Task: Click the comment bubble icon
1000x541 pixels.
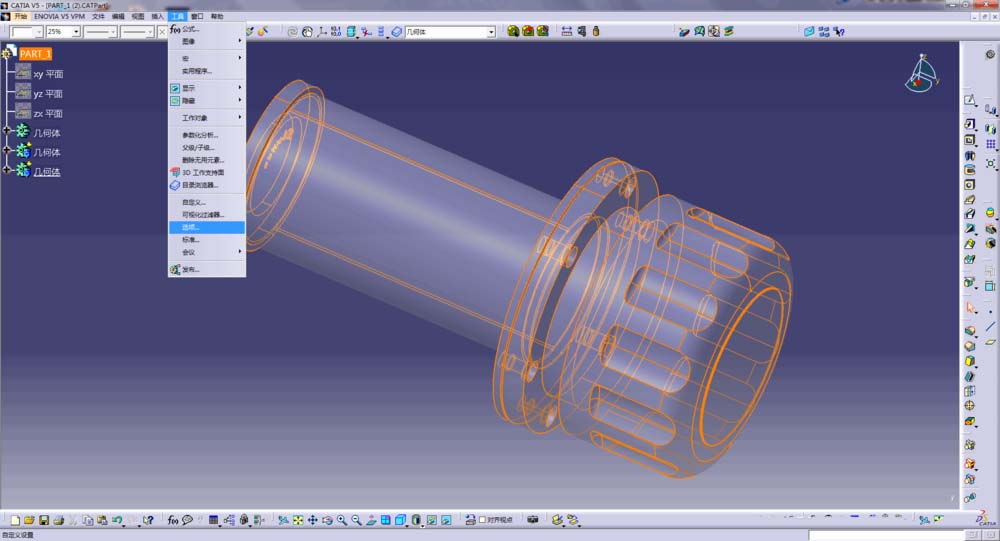Action: coord(187,521)
